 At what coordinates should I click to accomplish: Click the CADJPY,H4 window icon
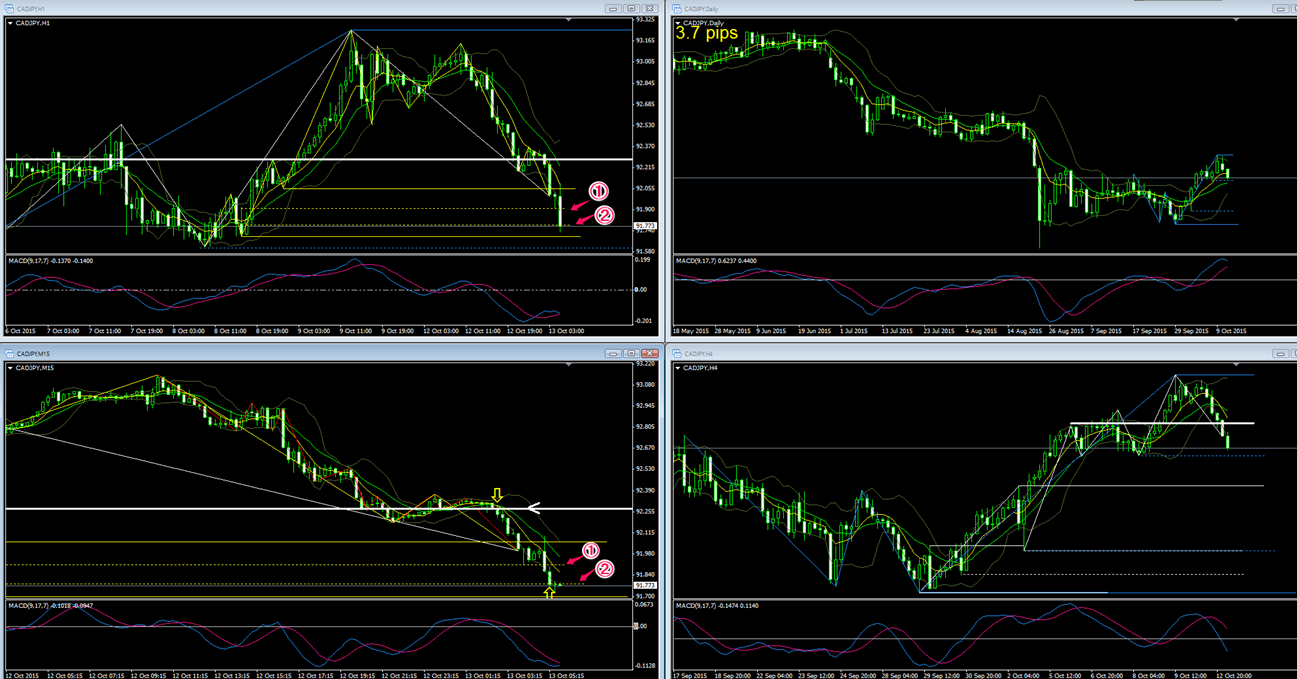(677, 354)
